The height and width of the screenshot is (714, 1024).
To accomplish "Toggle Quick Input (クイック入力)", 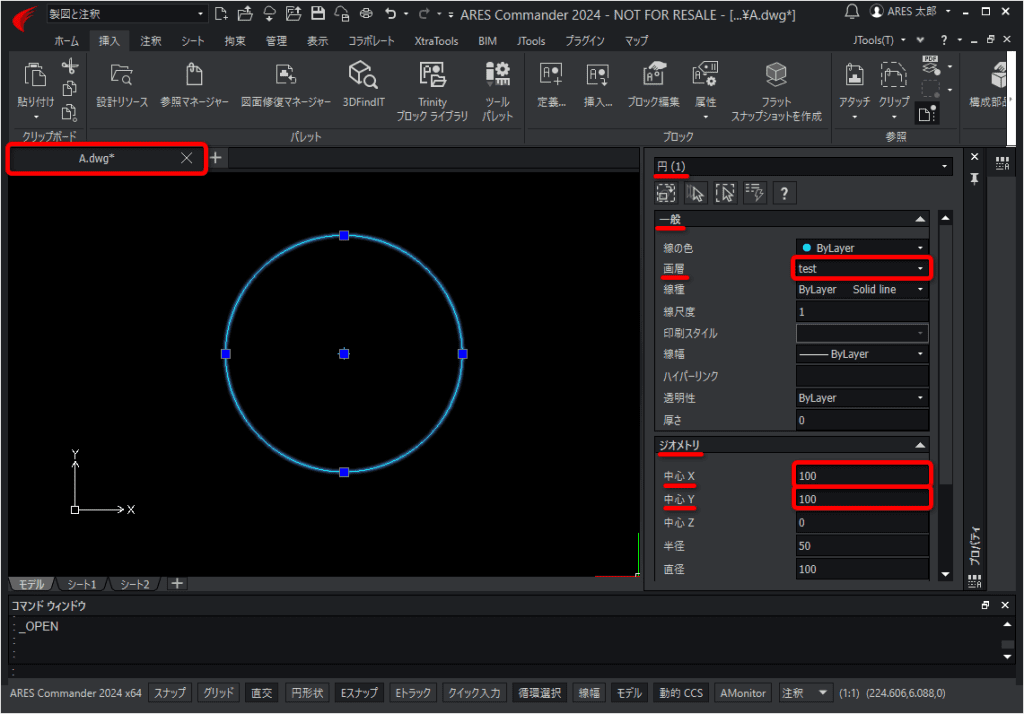I will [x=474, y=693].
